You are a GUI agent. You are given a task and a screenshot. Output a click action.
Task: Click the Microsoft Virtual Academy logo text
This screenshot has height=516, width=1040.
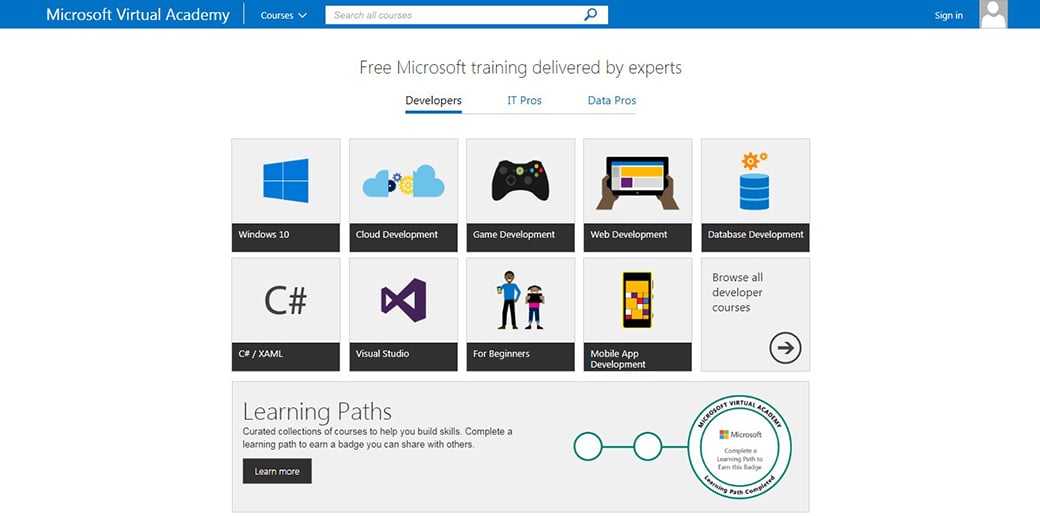coord(138,15)
